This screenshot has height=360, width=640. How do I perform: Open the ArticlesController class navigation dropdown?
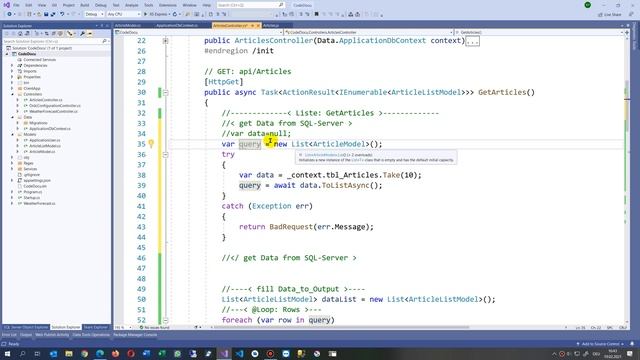point(369,32)
